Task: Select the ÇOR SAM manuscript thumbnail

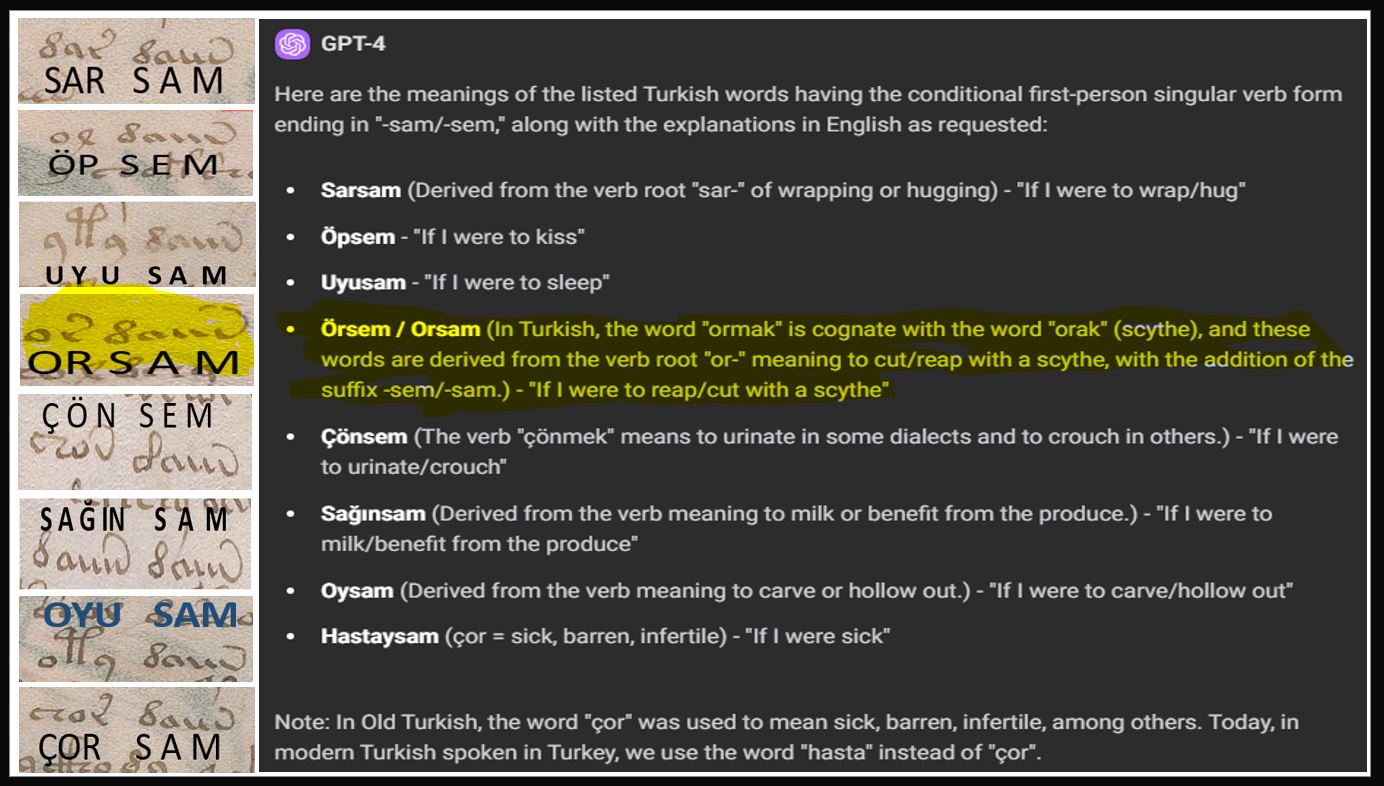Action: (x=136, y=729)
